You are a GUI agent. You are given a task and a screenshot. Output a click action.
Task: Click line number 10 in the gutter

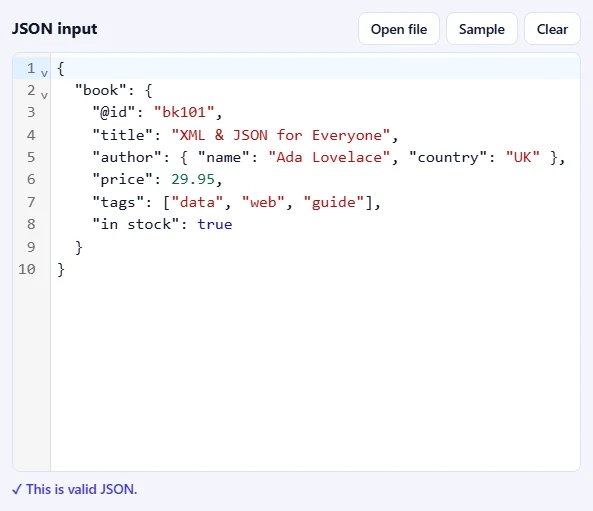[27, 269]
